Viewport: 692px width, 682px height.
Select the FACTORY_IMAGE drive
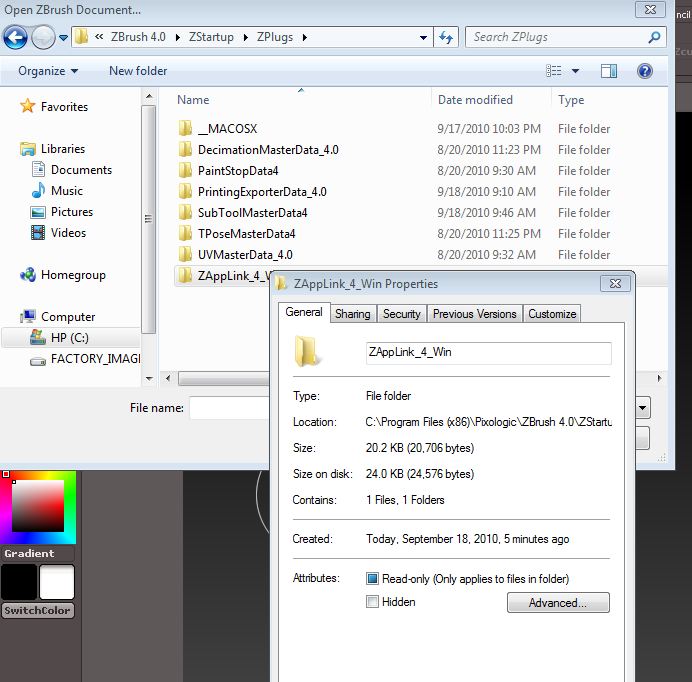[x=85, y=359]
